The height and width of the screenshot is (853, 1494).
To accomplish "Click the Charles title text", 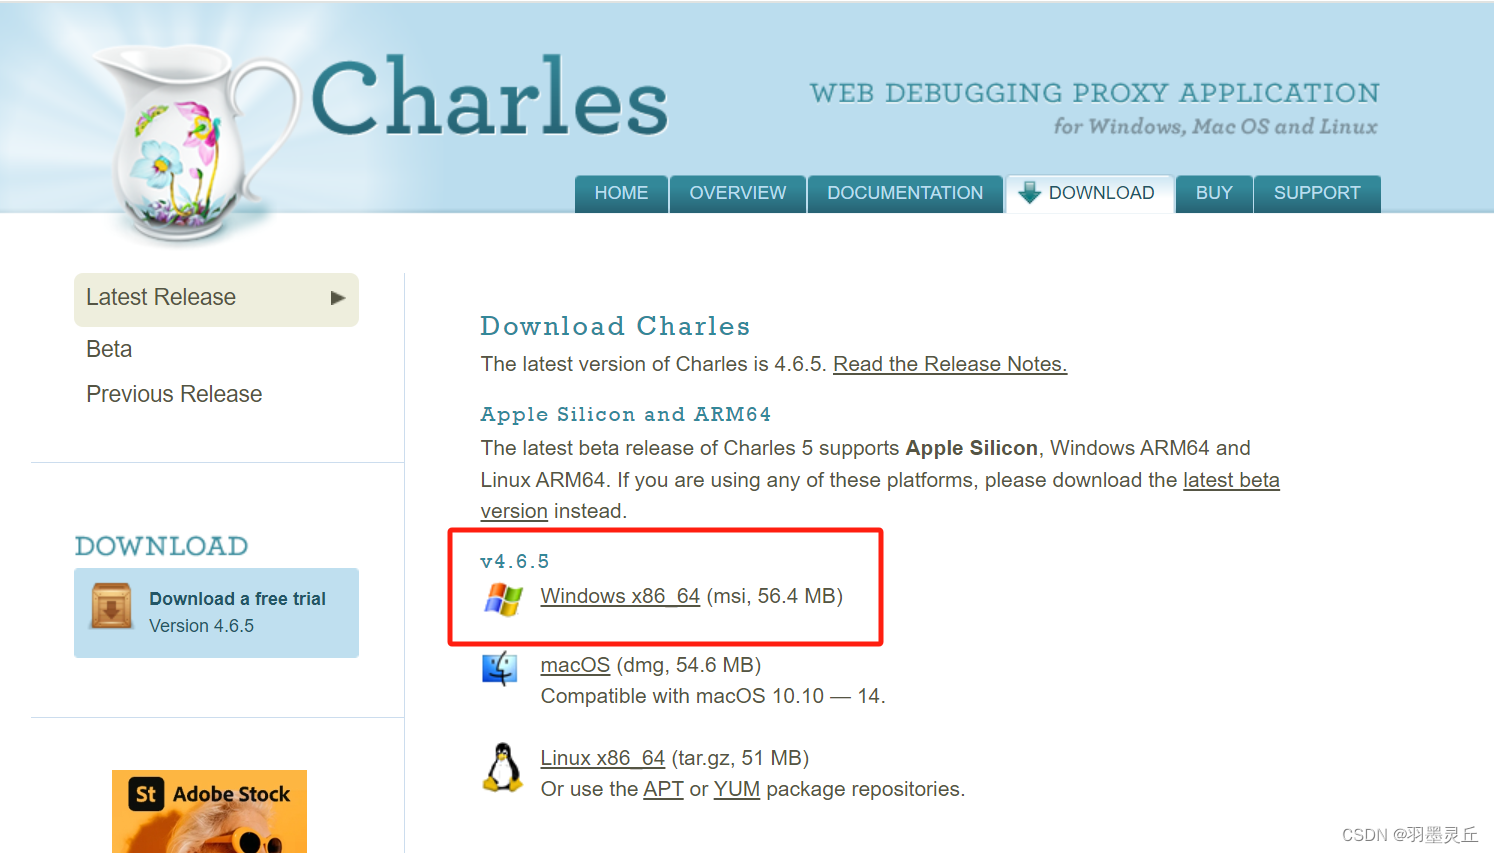I will [490, 97].
